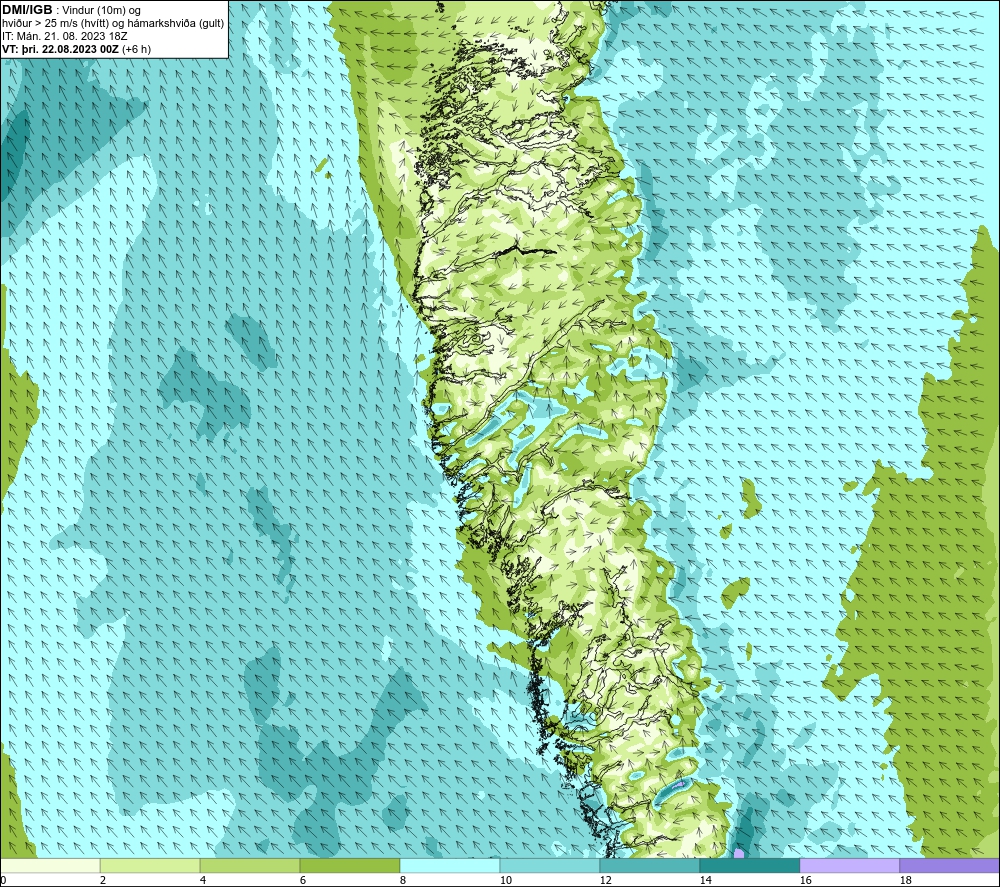
Task: Select the 'IT: Mán. 21. 08. 2023 18Z' line
Action: (64, 36)
